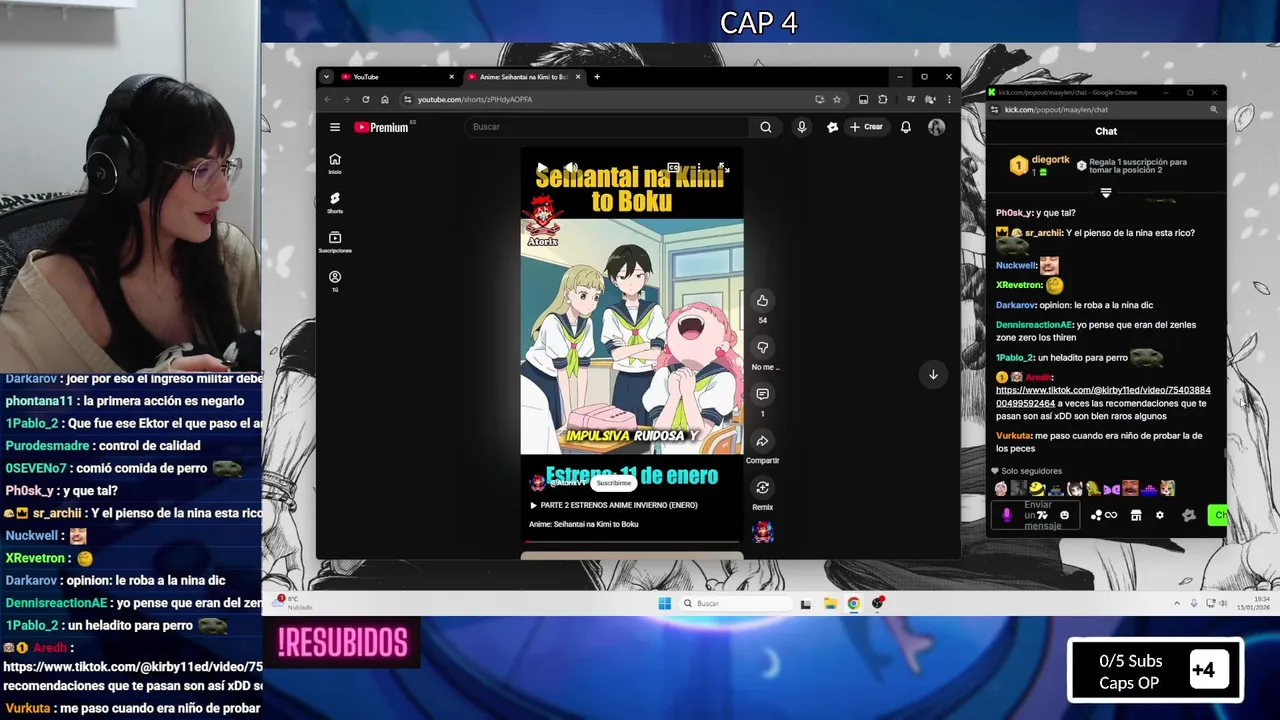Open the Short's comments
The width and height of the screenshot is (1280, 720).
tap(762, 394)
